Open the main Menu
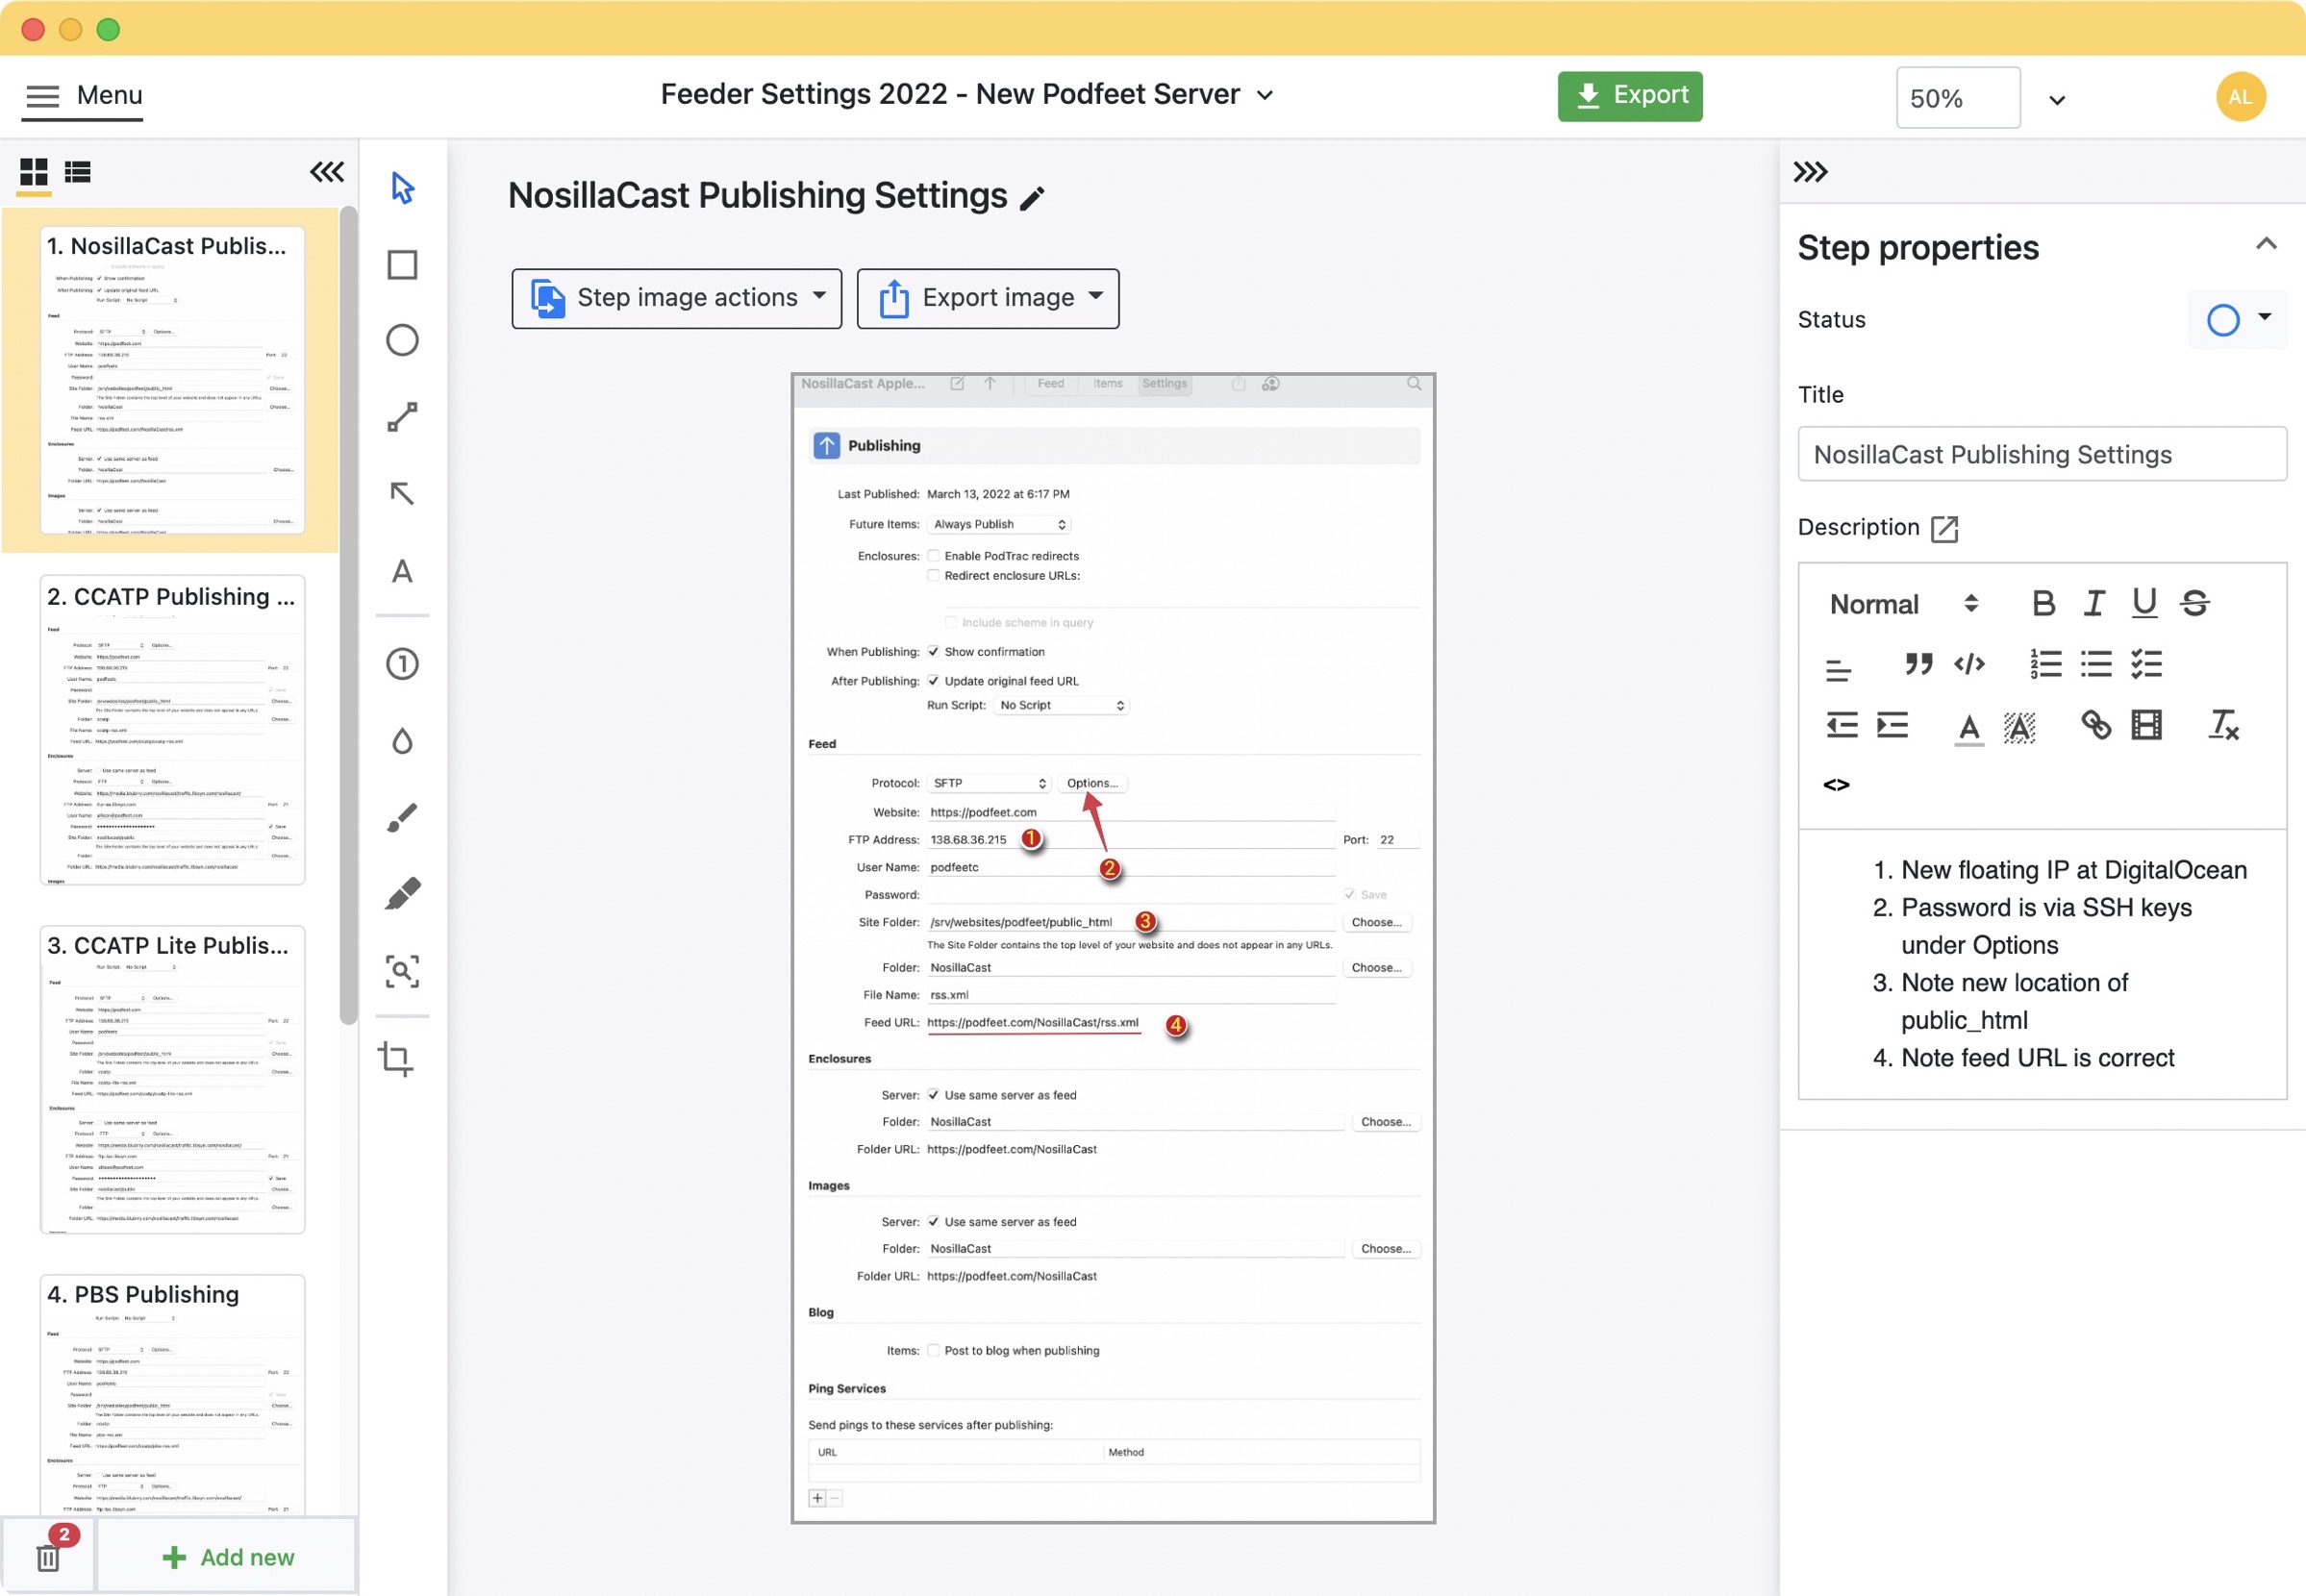Image resolution: width=2306 pixels, height=1596 pixels. (84, 96)
